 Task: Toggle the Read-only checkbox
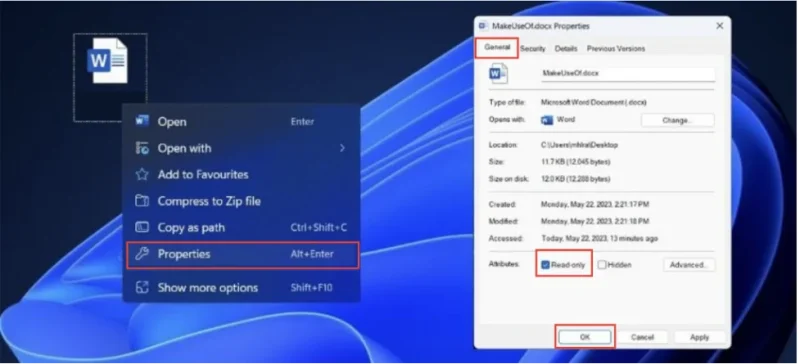(545, 265)
